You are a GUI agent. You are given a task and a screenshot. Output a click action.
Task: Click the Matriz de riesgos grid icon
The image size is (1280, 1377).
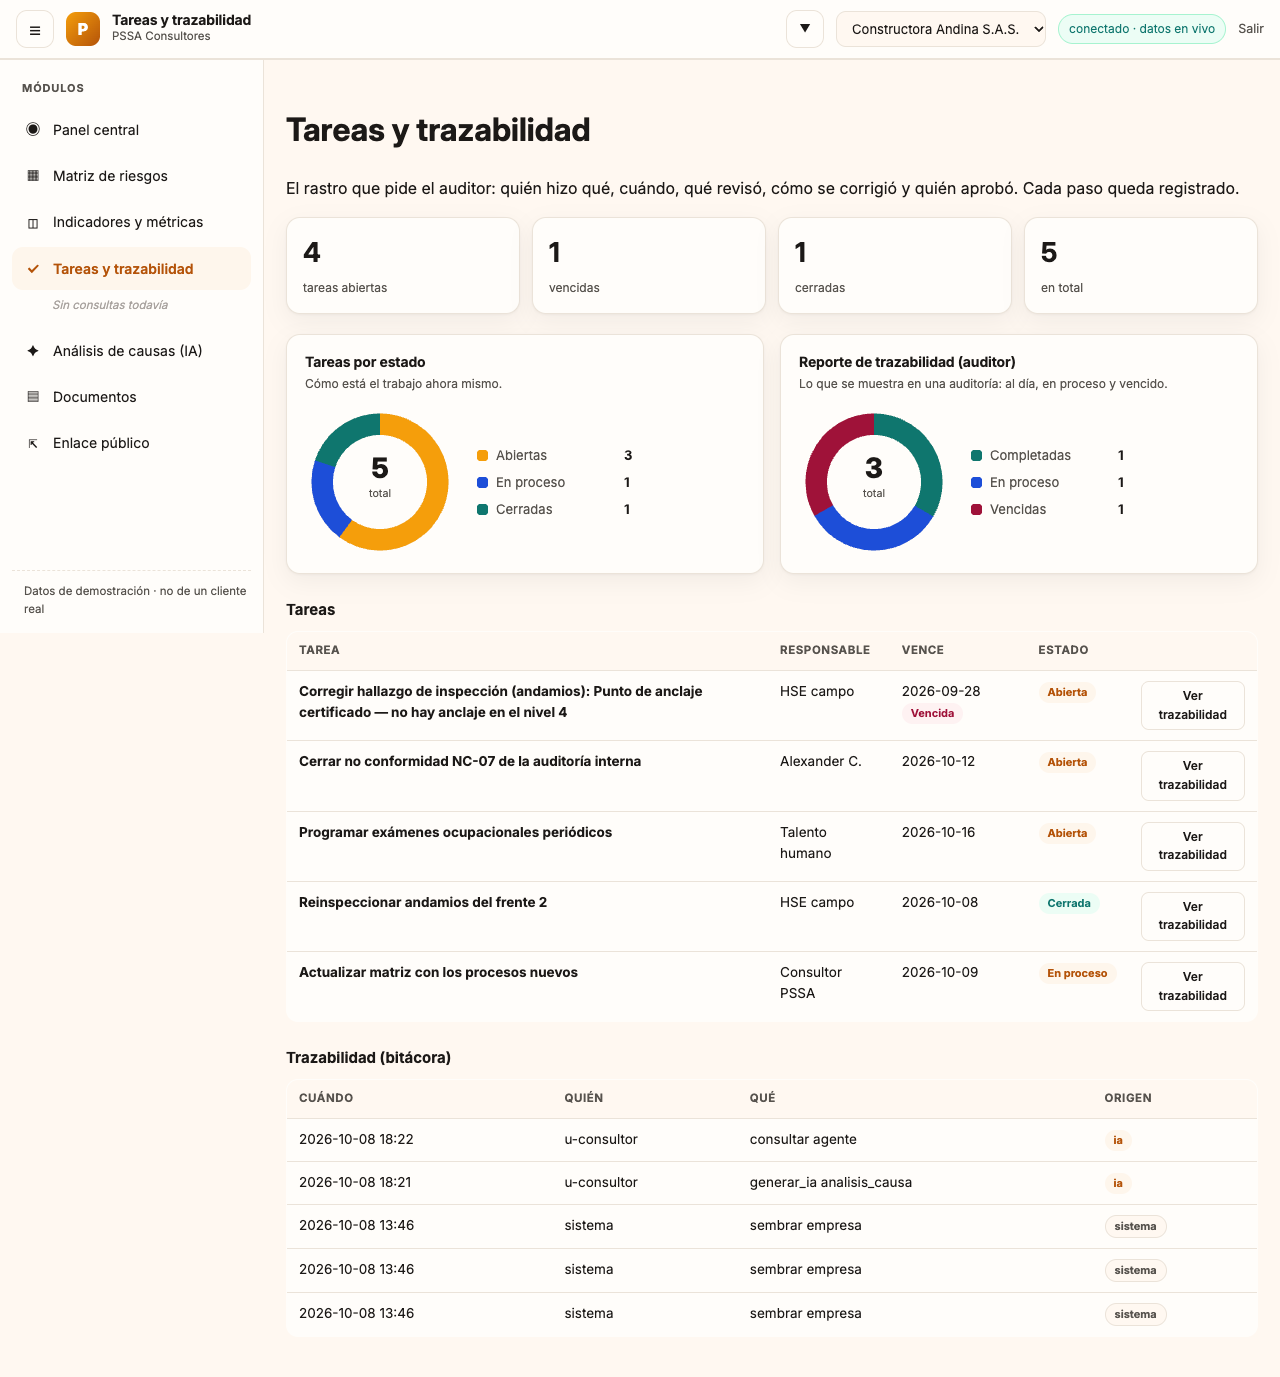(x=33, y=176)
